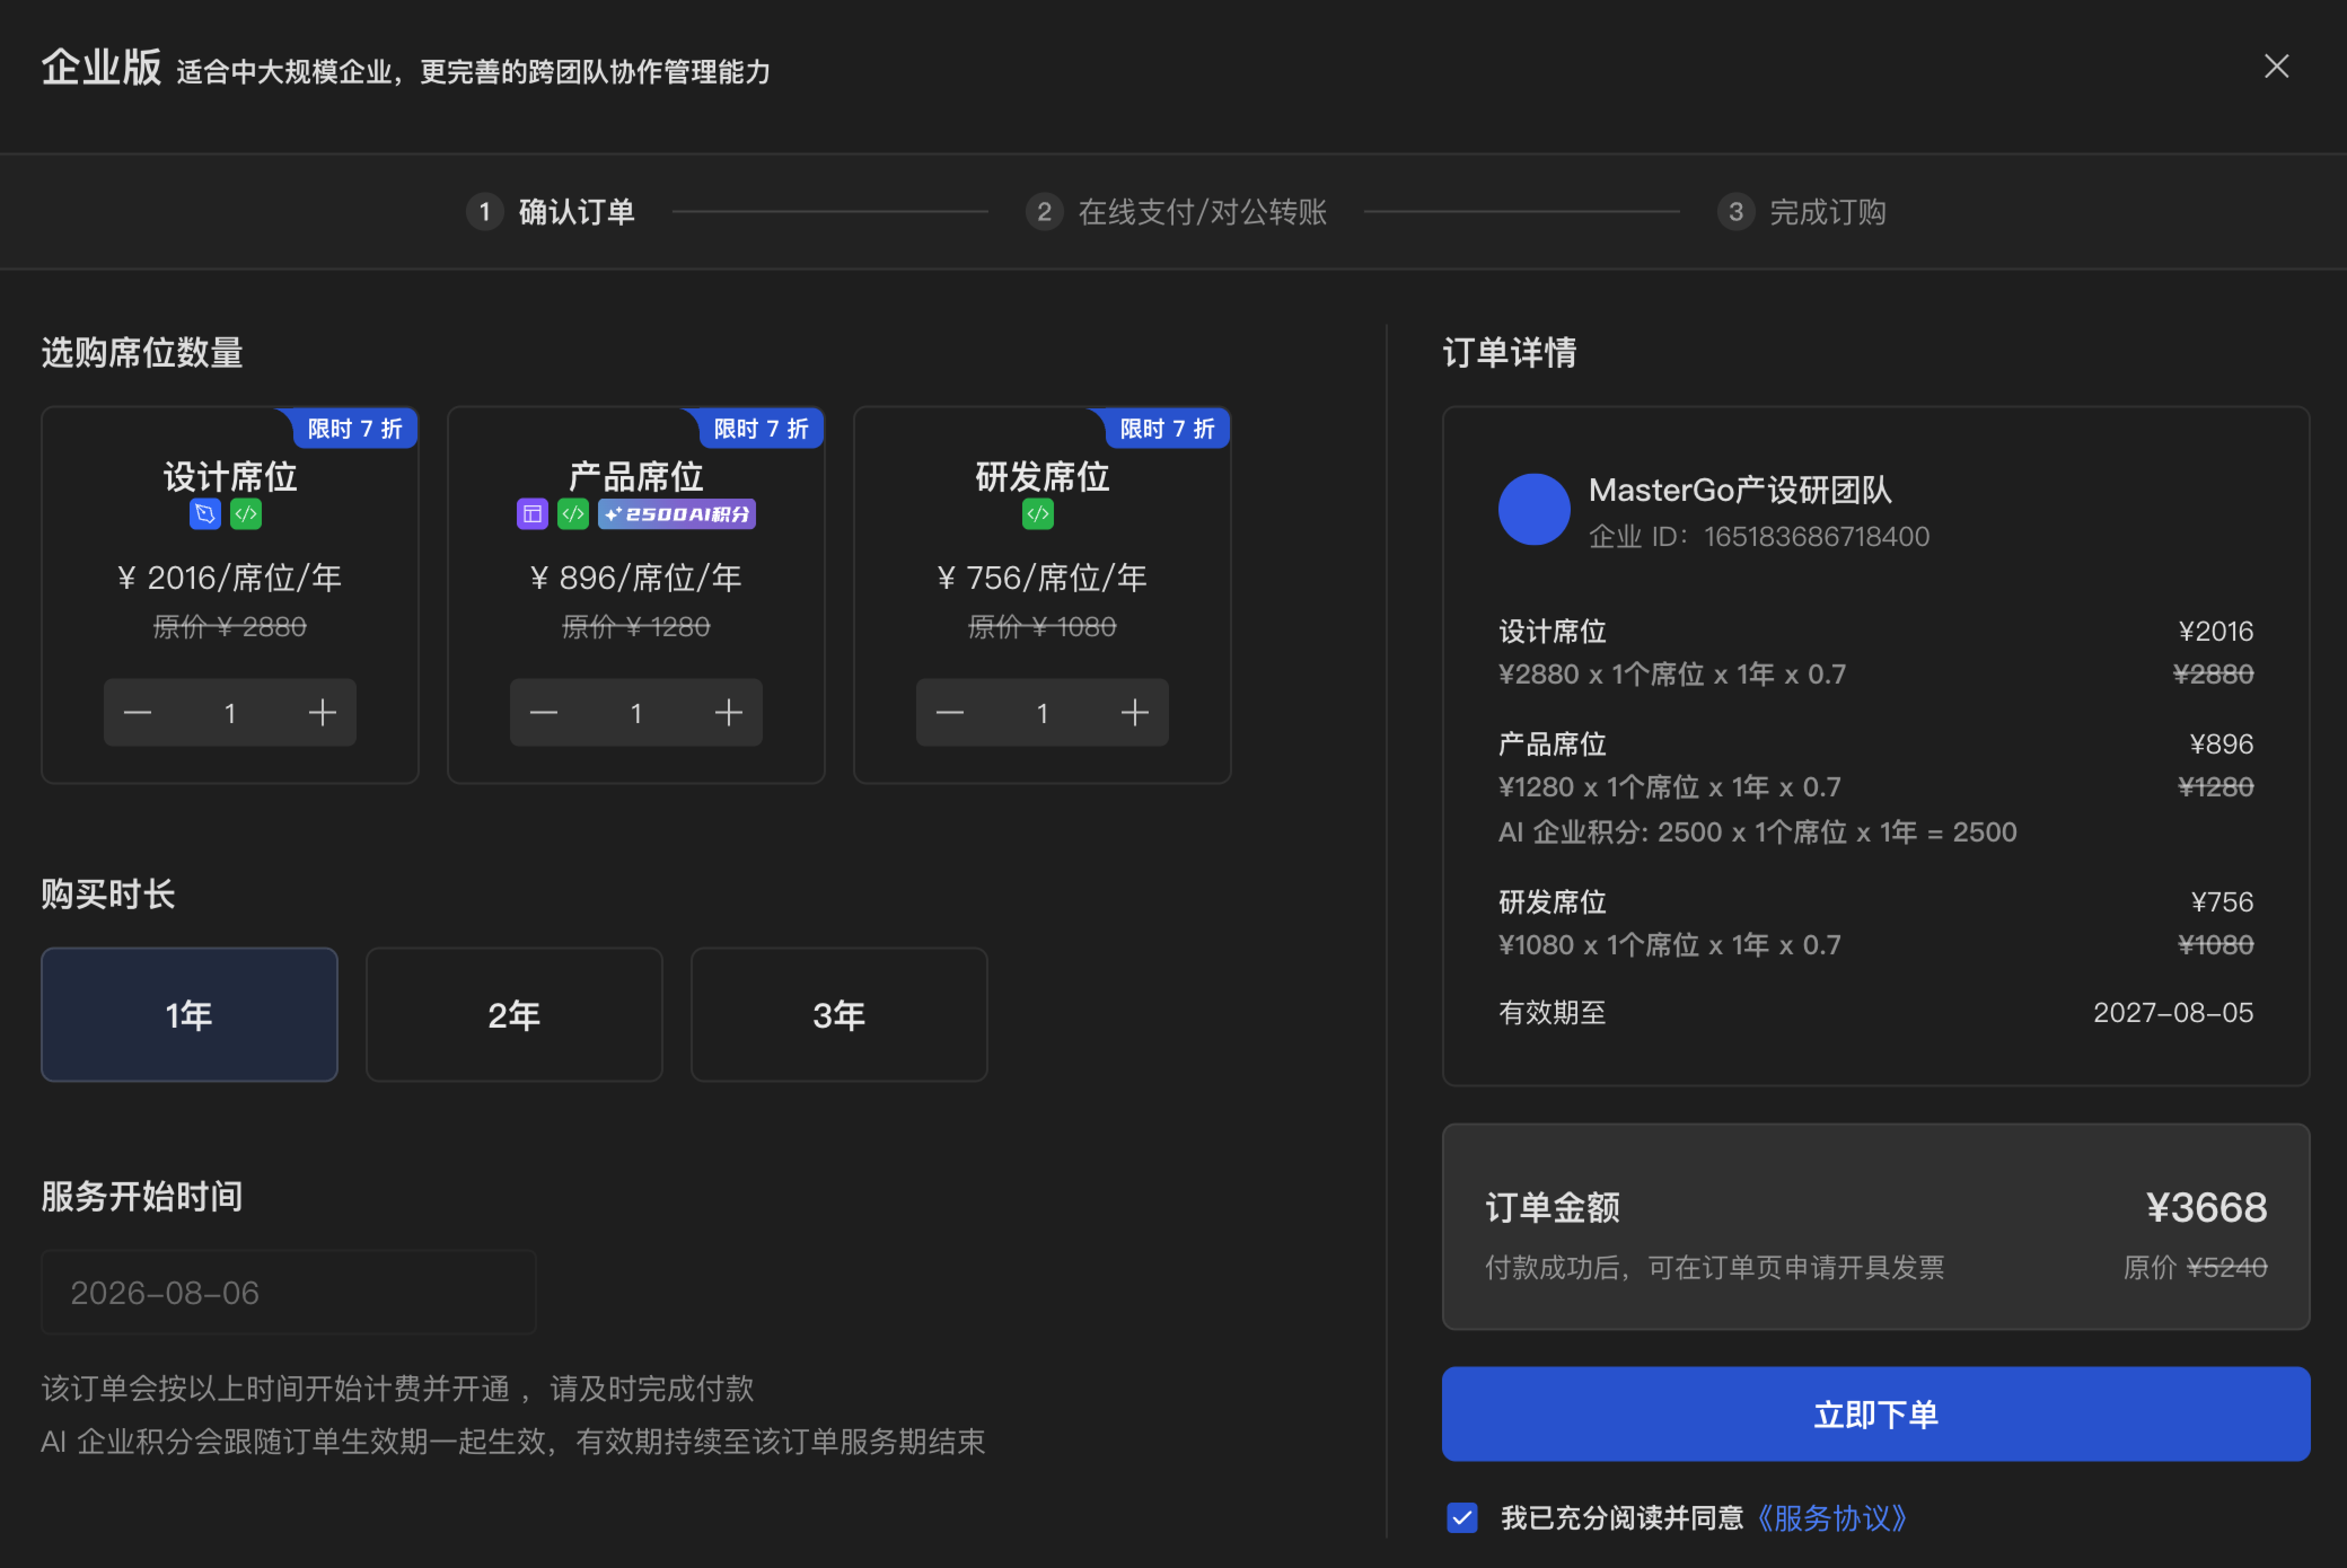Click the blue design icon under 设计席位
Viewport: 2347px width, 1568px height.
pos(205,514)
